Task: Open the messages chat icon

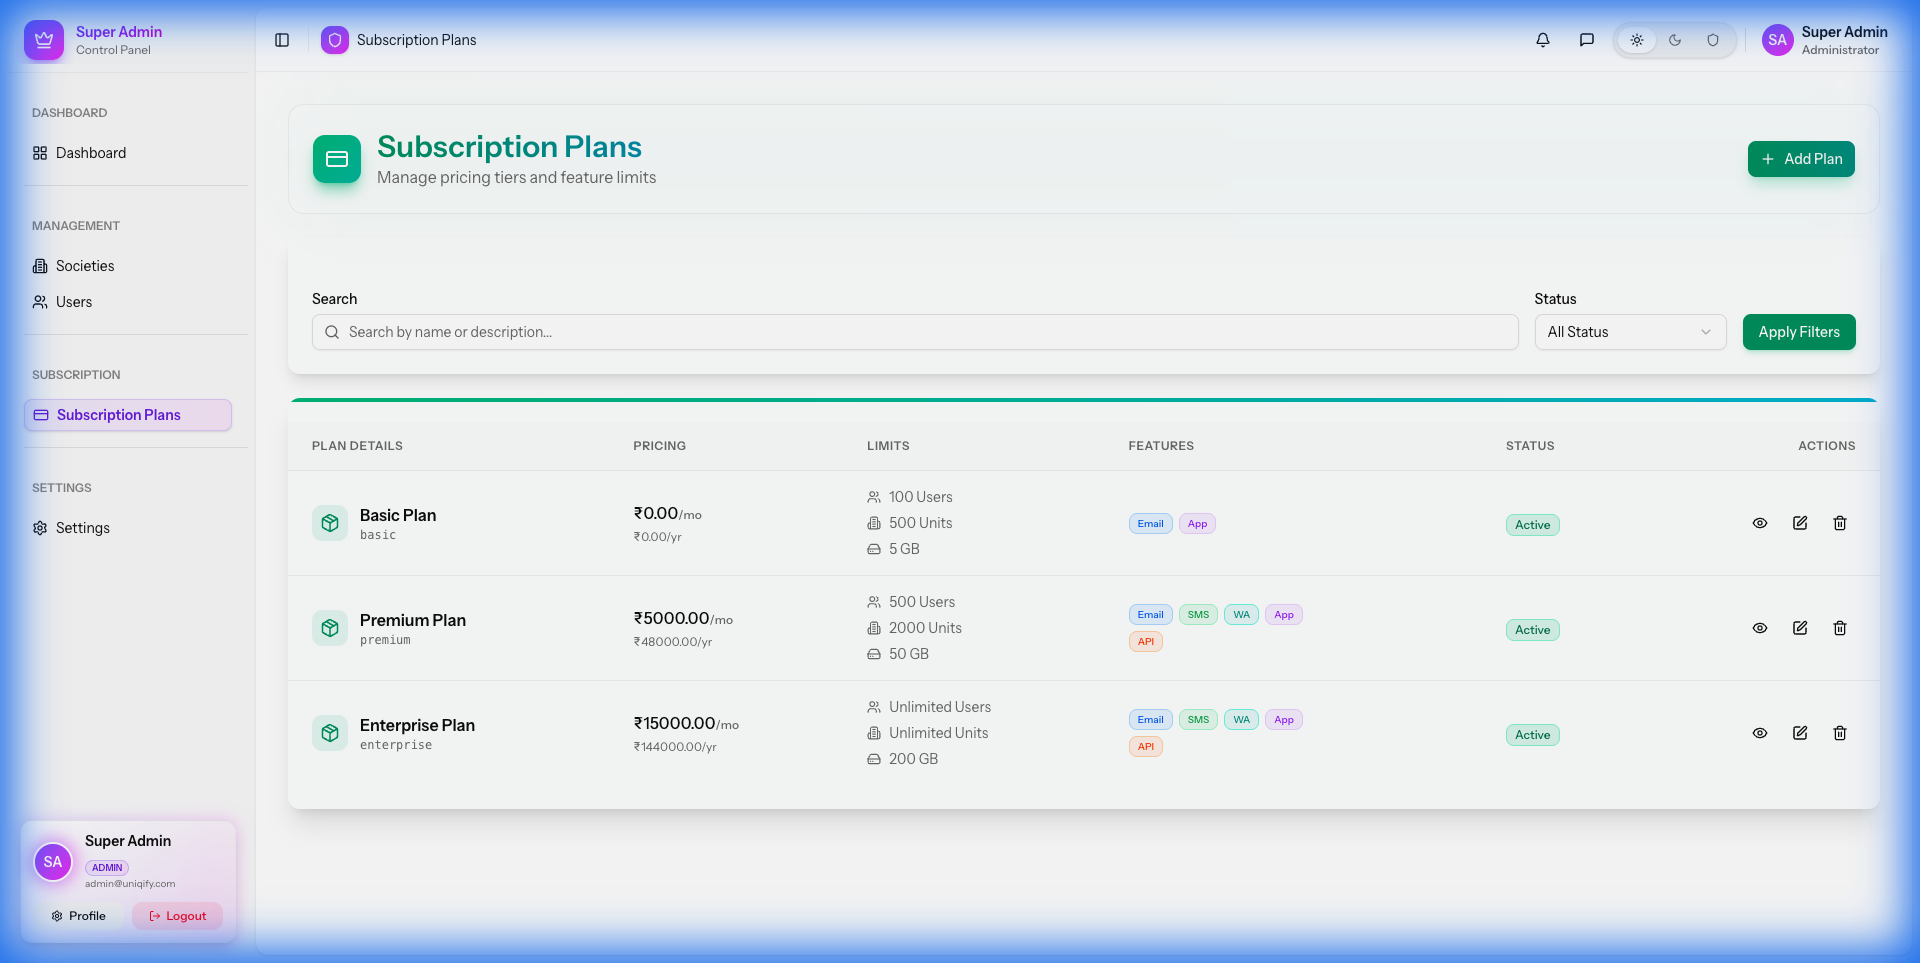Action: click(x=1587, y=40)
